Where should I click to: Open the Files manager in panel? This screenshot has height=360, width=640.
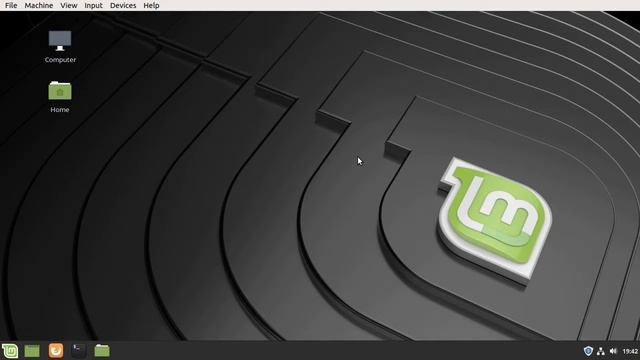(x=102, y=351)
